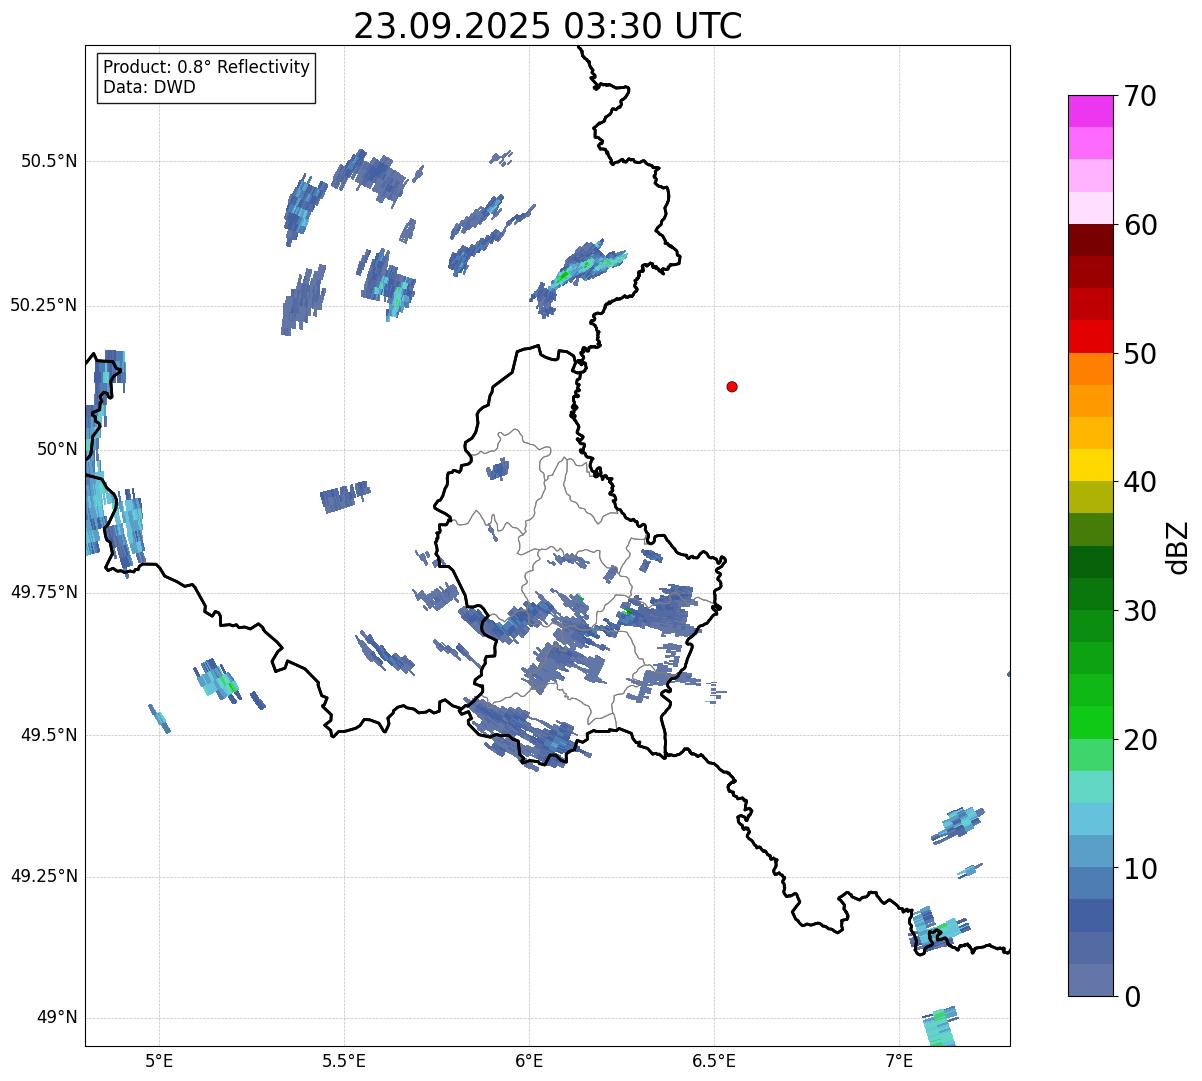Click the dark maroon colorbar segment below 60
The height and width of the screenshot is (1081, 1202).
[1090, 240]
